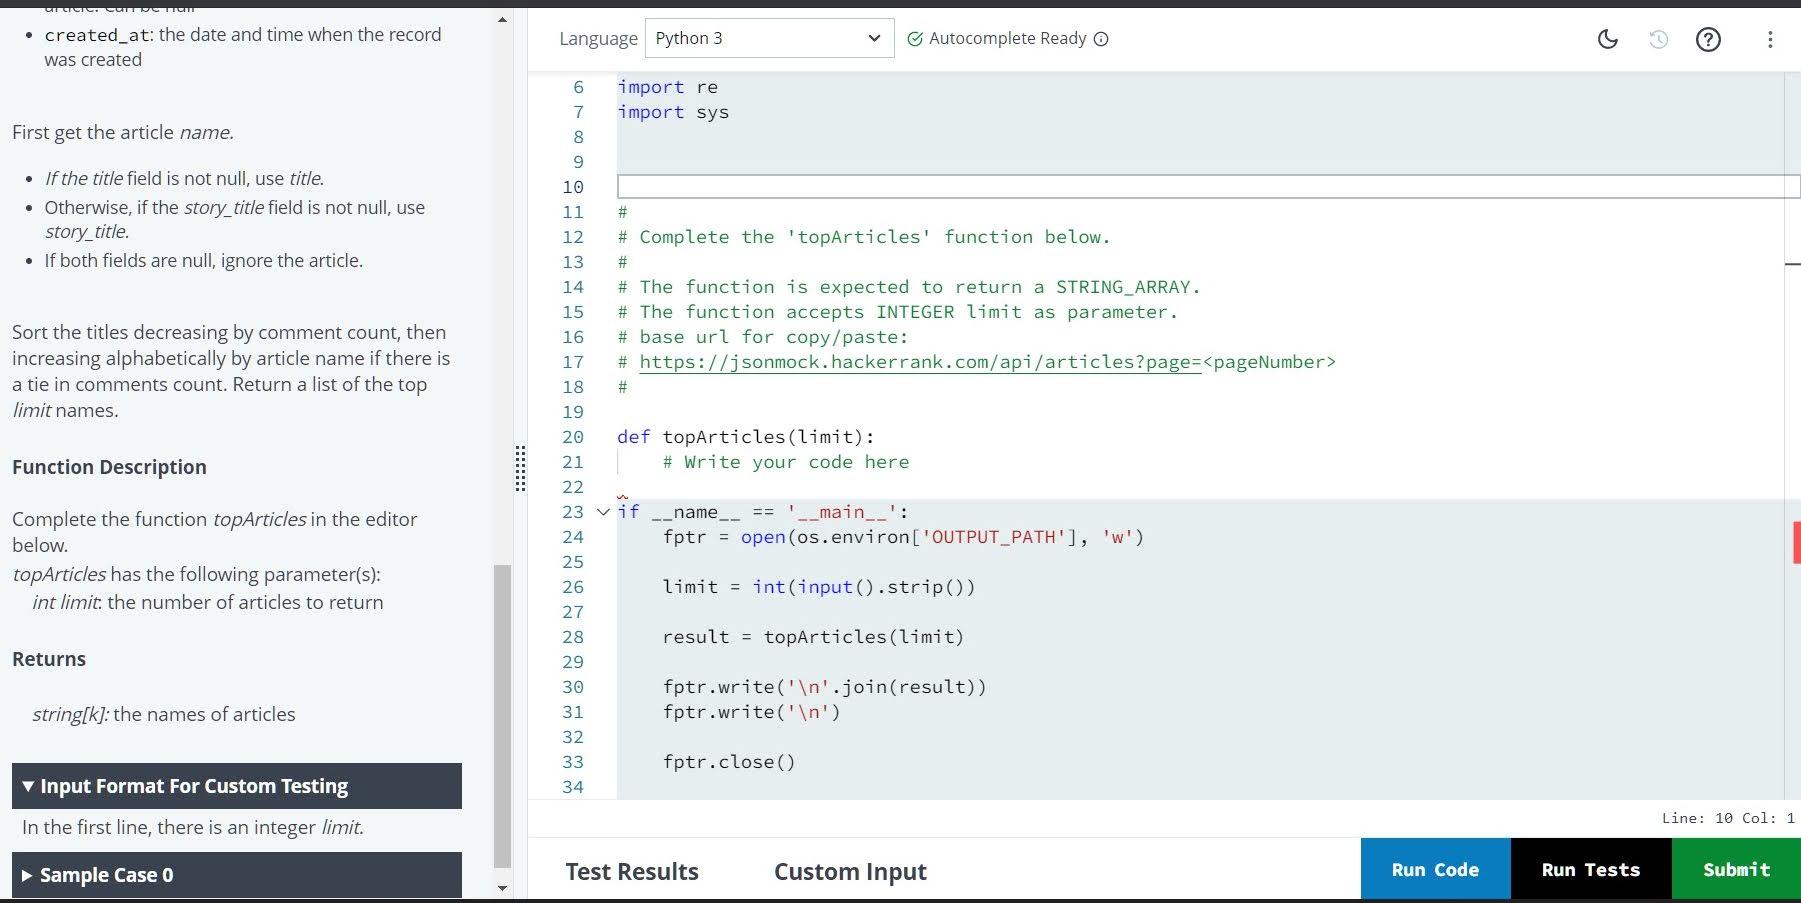
Task: Click the Run Code button
Action: 1435,869
